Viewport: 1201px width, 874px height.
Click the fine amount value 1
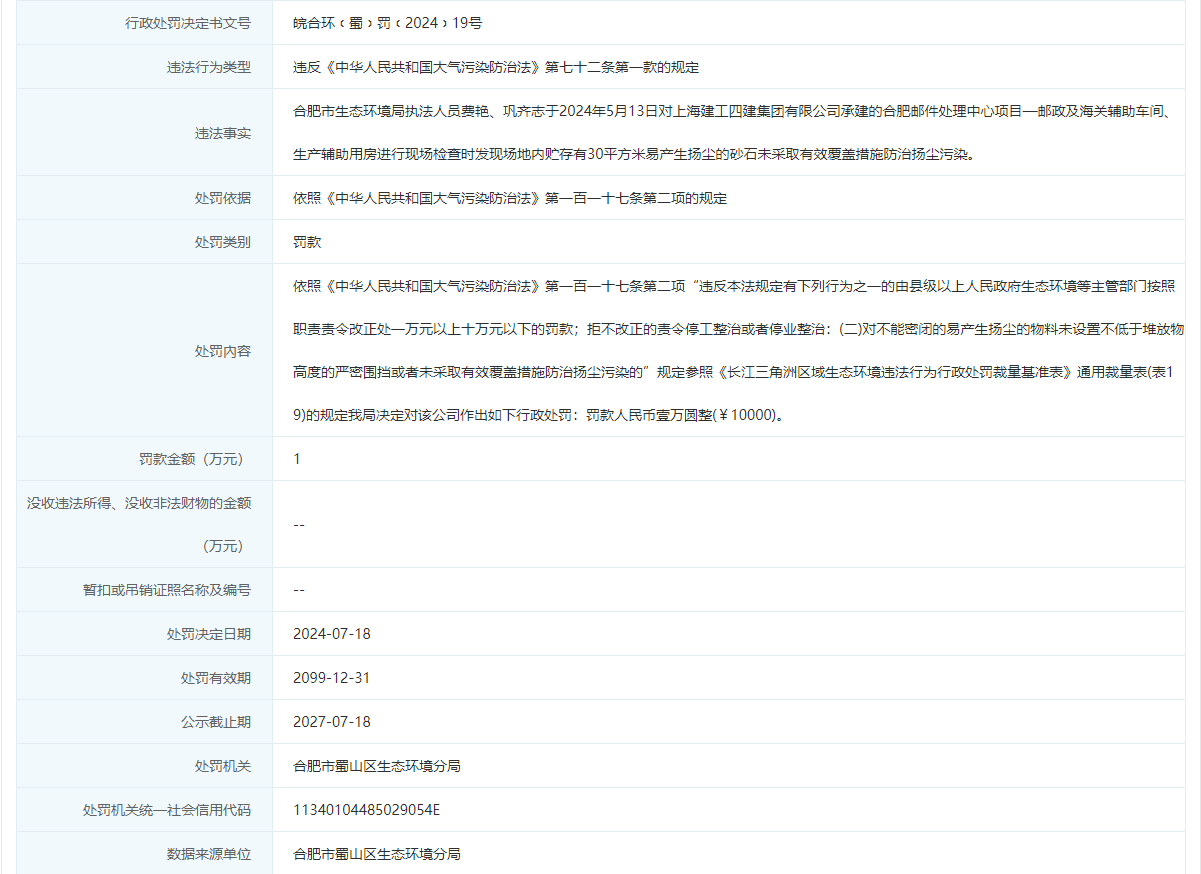click(x=297, y=459)
